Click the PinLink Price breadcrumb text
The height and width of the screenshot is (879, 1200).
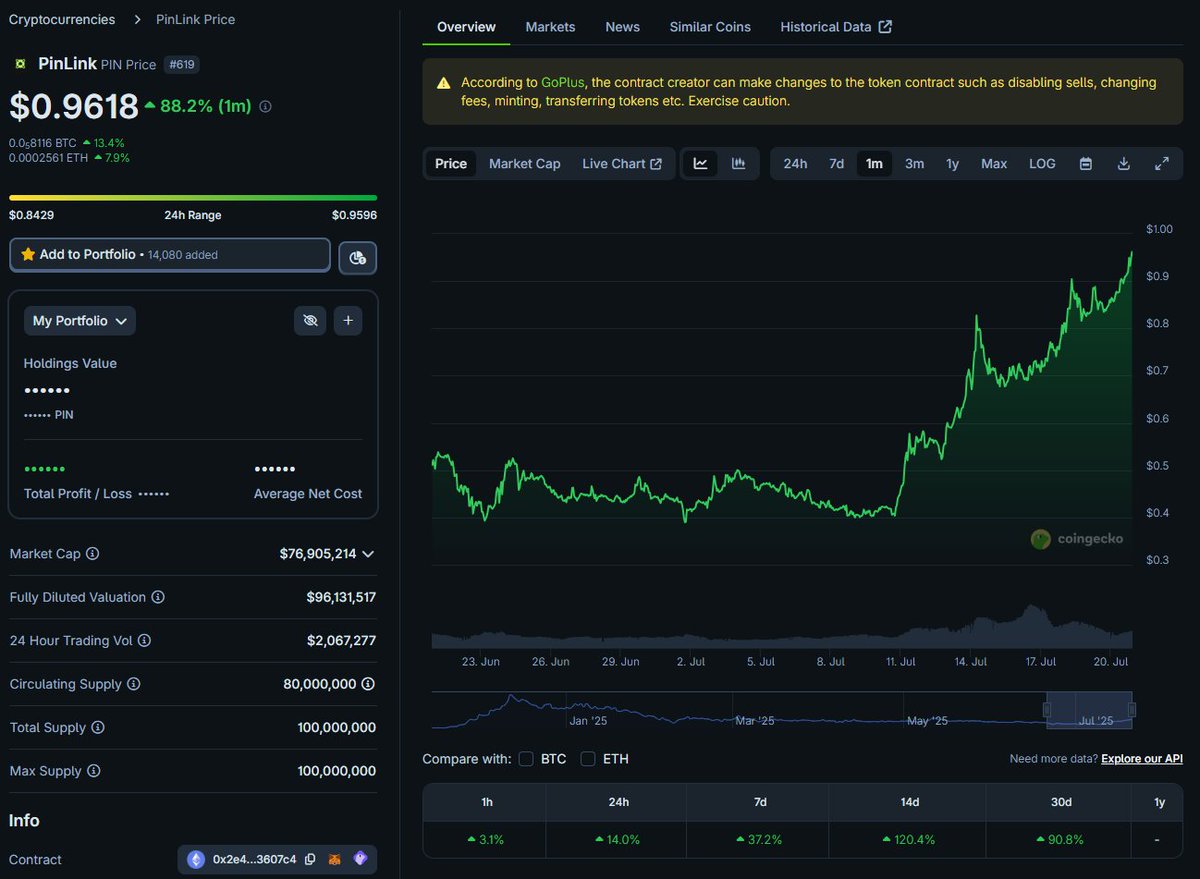[x=196, y=19]
